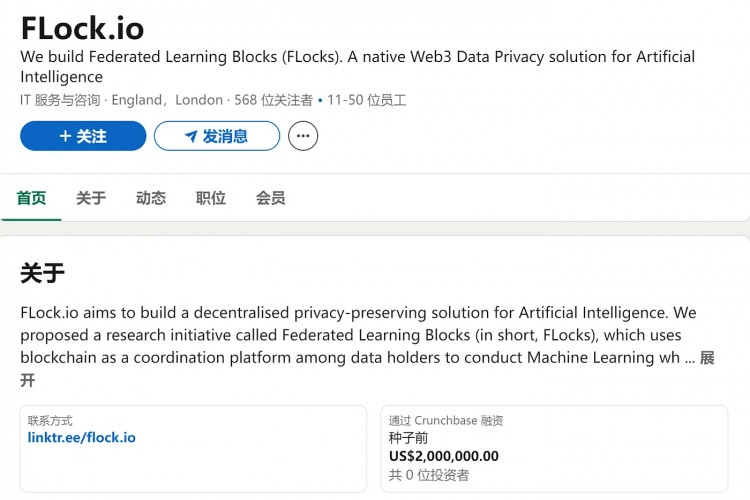750x500 pixels.
Task: Go to the 动态 tab
Action: [x=151, y=198]
